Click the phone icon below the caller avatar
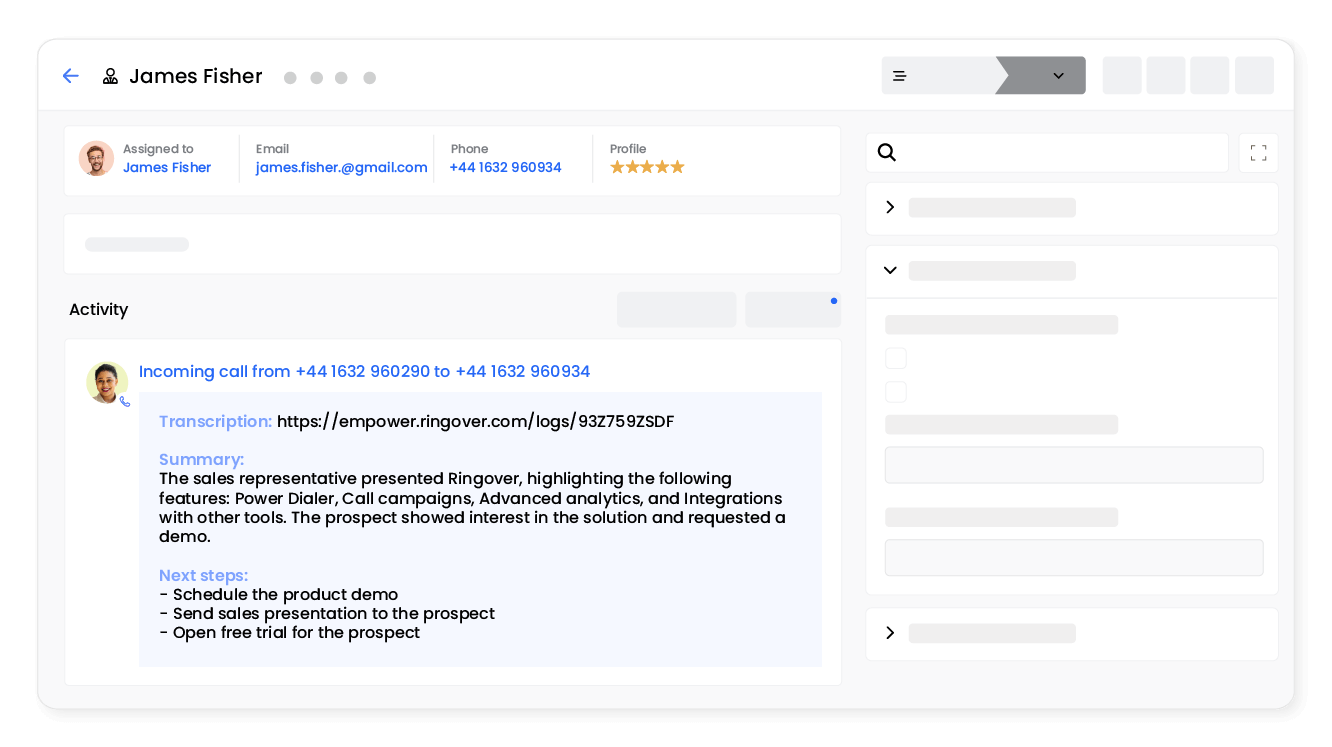The height and width of the screenshot is (747, 1332). (x=124, y=401)
